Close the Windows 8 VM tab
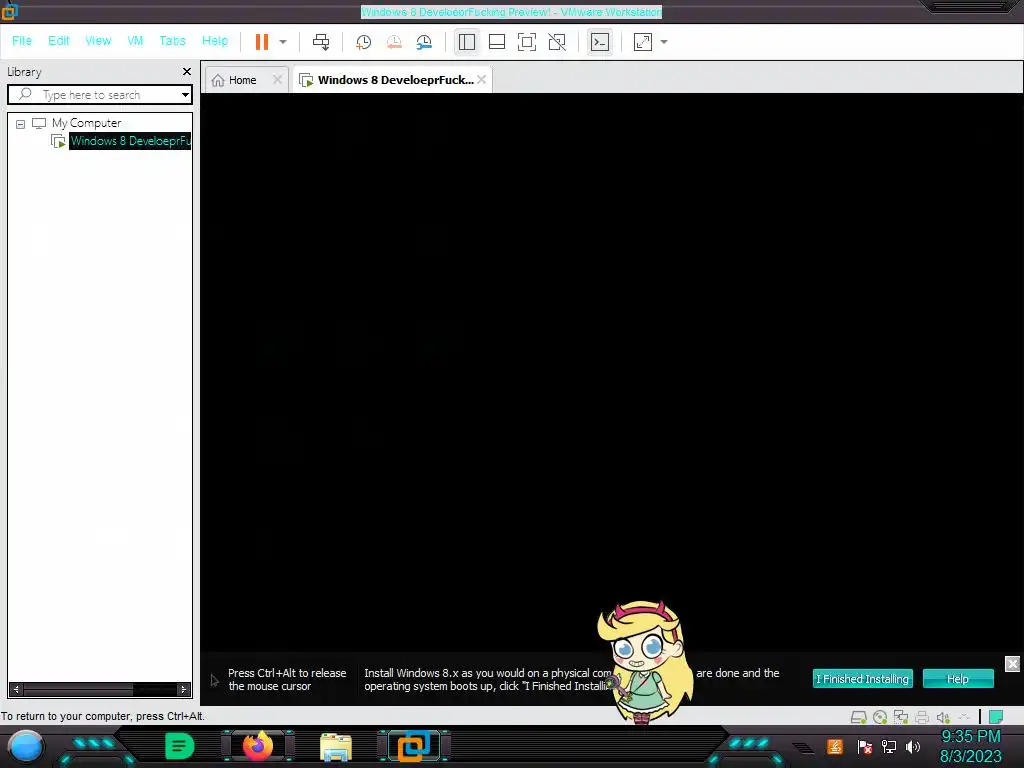The width and height of the screenshot is (1024, 768). coord(481,79)
